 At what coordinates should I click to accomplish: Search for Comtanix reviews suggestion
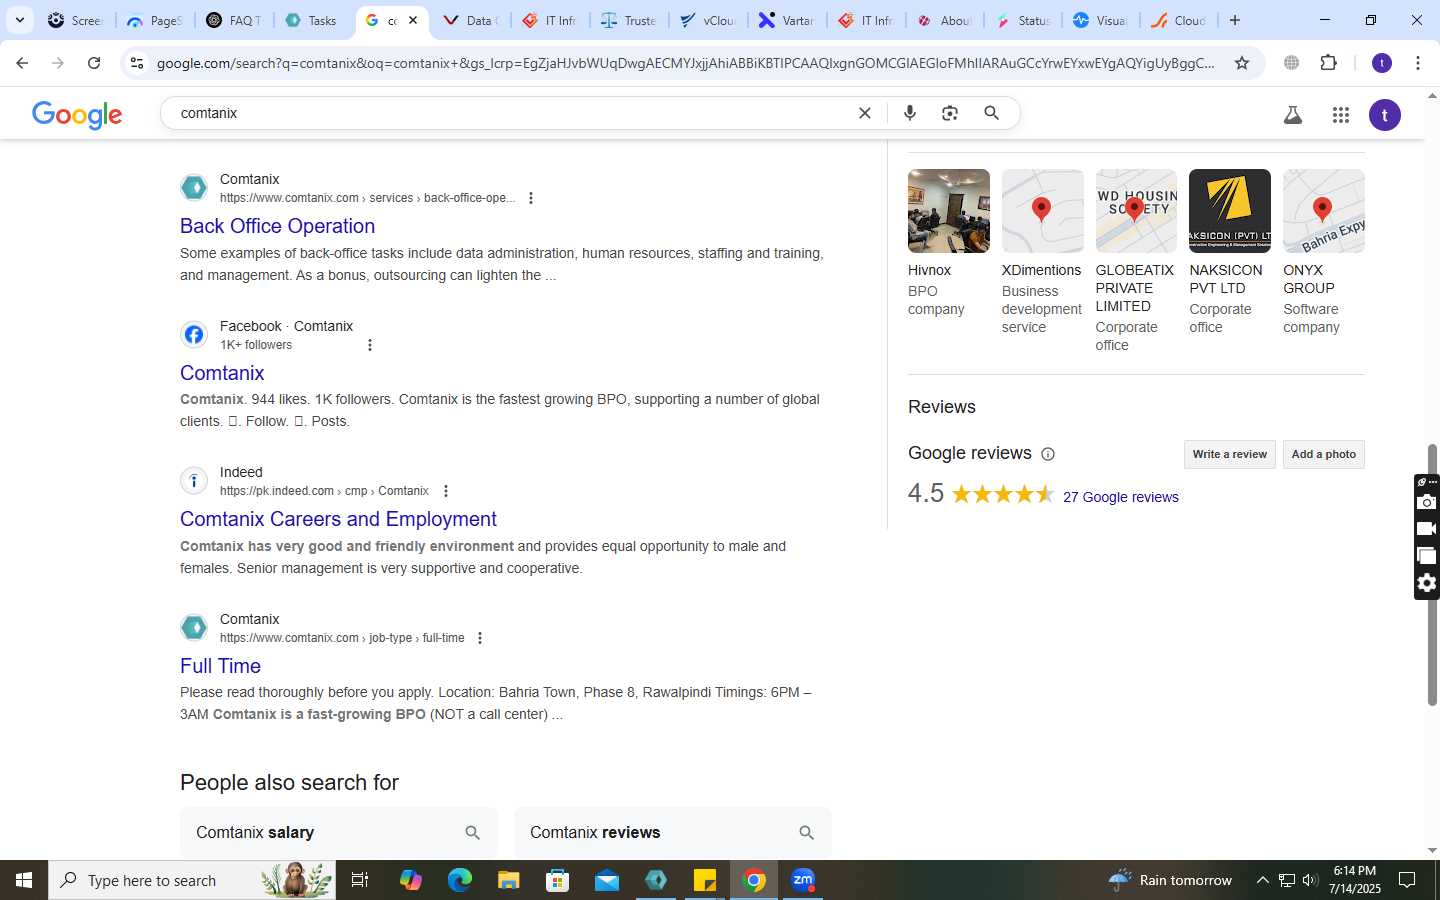point(672,833)
